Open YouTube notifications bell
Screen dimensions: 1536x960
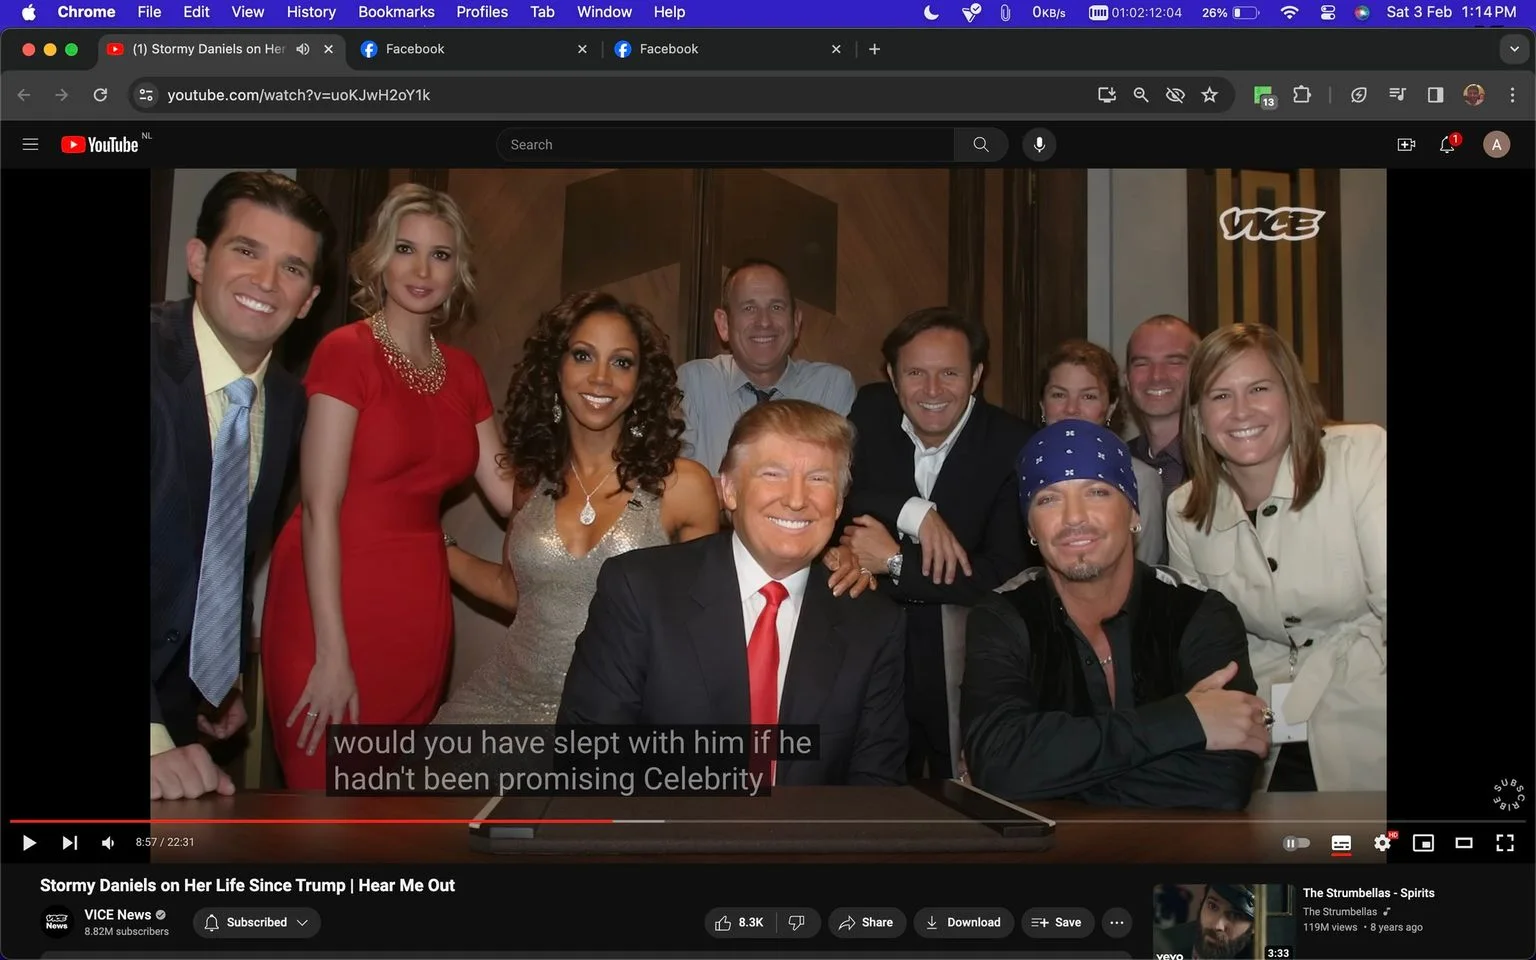tap(1447, 145)
